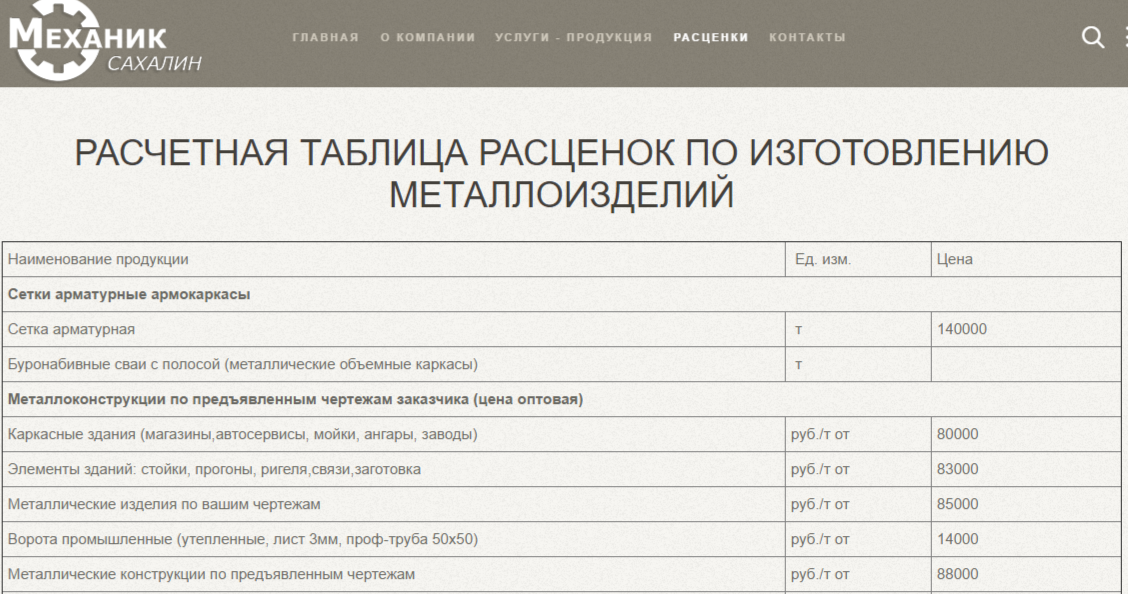
Task: Click the Ед. изм. header cell
Action: click(x=858, y=260)
